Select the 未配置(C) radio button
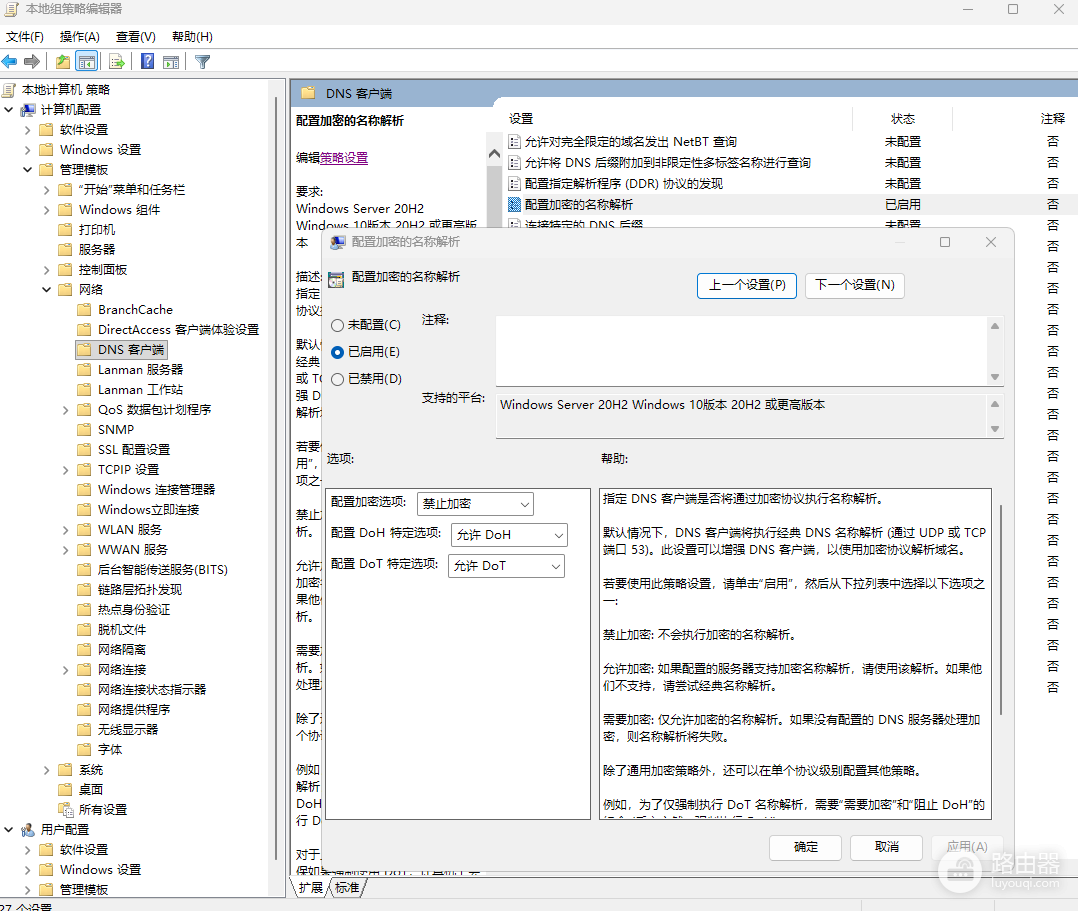Viewport: 1078px width, 911px height. (x=338, y=325)
